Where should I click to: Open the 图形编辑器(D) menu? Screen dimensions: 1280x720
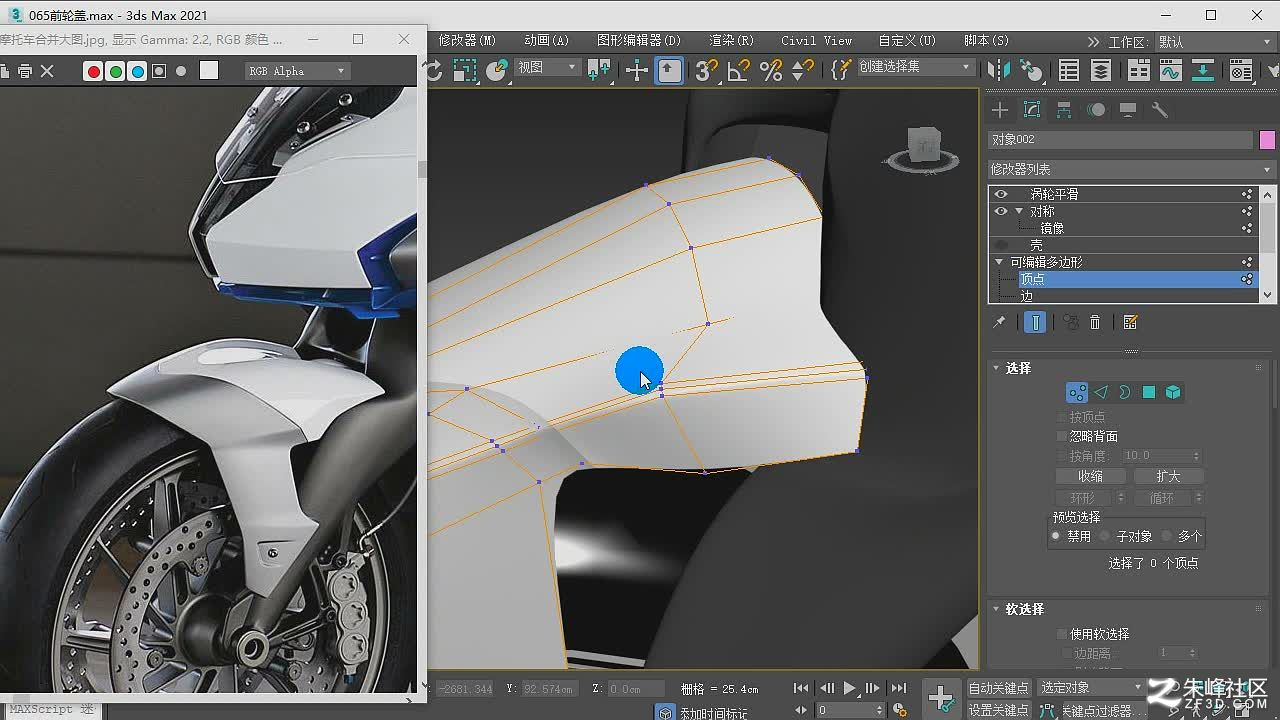tap(639, 40)
